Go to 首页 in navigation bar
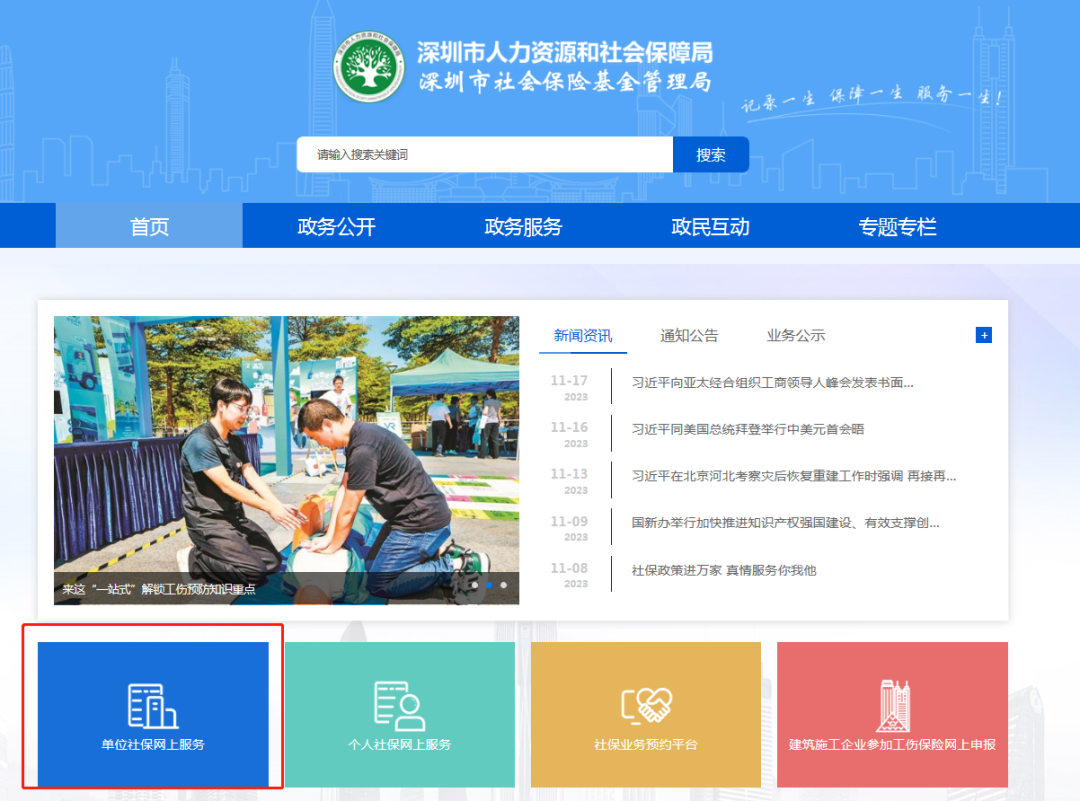The height and width of the screenshot is (801, 1080). point(149,226)
